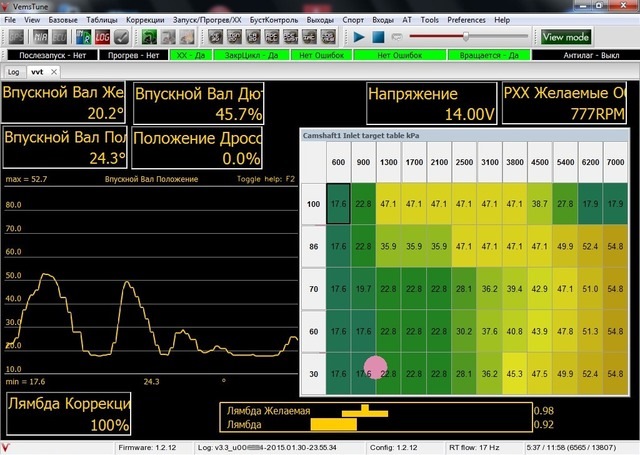Open the VE 3D table icon
The width and height of the screenshot is (640, 455).
216,37
